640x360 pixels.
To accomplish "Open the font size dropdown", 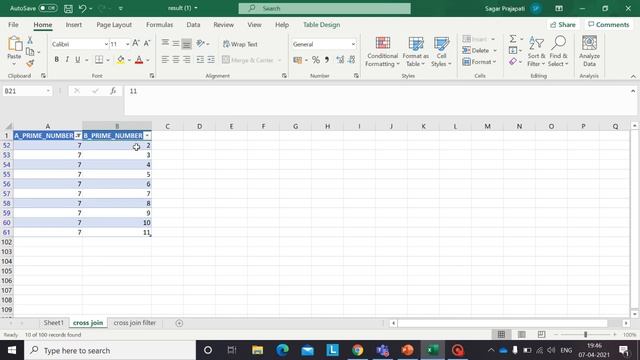I will pyautogui.click(x=127, y=44).
